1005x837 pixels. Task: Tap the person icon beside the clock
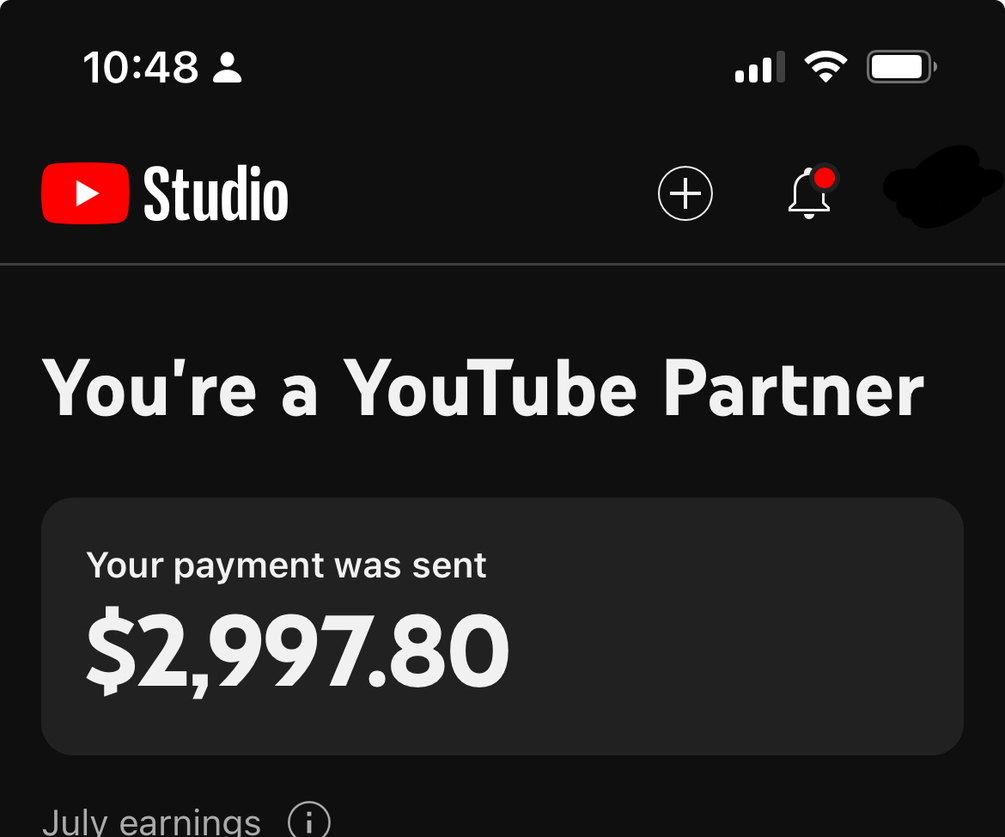click(227, 67)
